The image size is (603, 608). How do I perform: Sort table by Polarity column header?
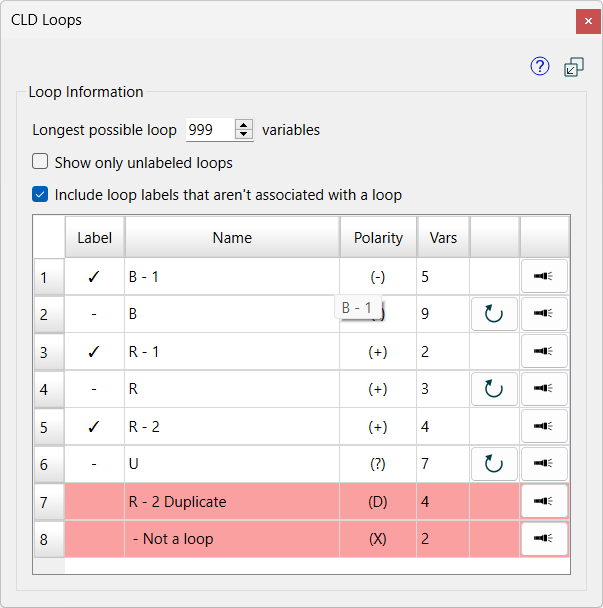pyautogui.click(x=378, y=237)
